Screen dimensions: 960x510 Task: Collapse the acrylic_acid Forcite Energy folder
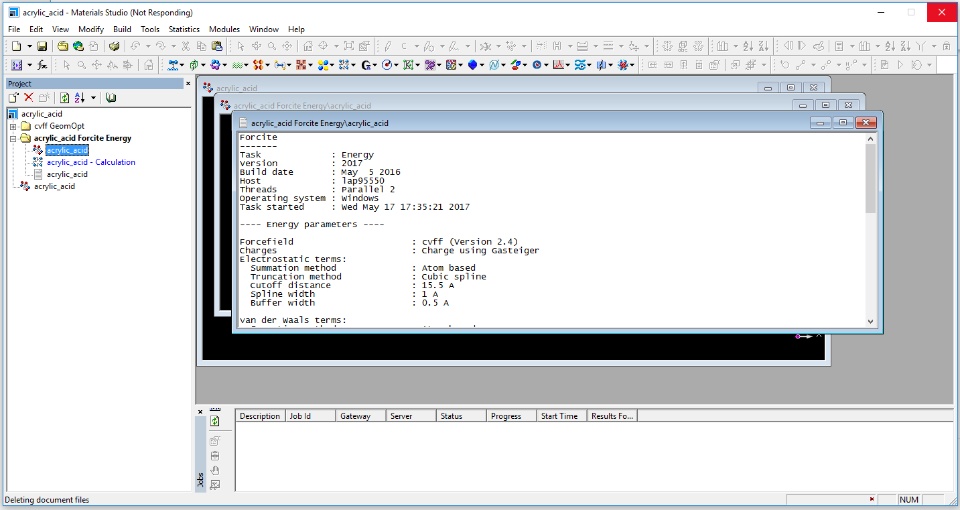pos(13,138)
